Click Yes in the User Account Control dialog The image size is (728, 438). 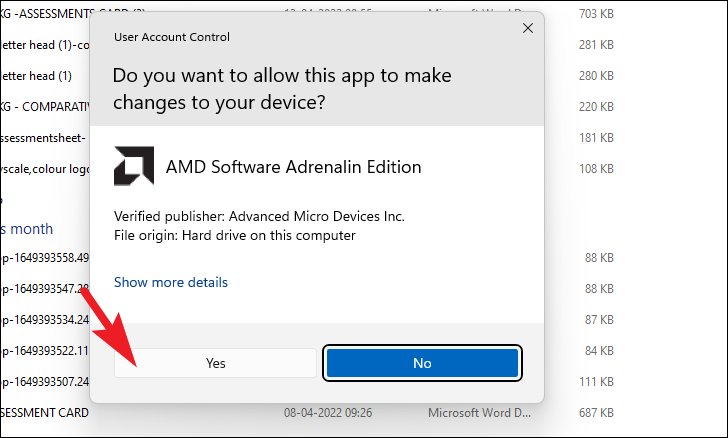215,363
